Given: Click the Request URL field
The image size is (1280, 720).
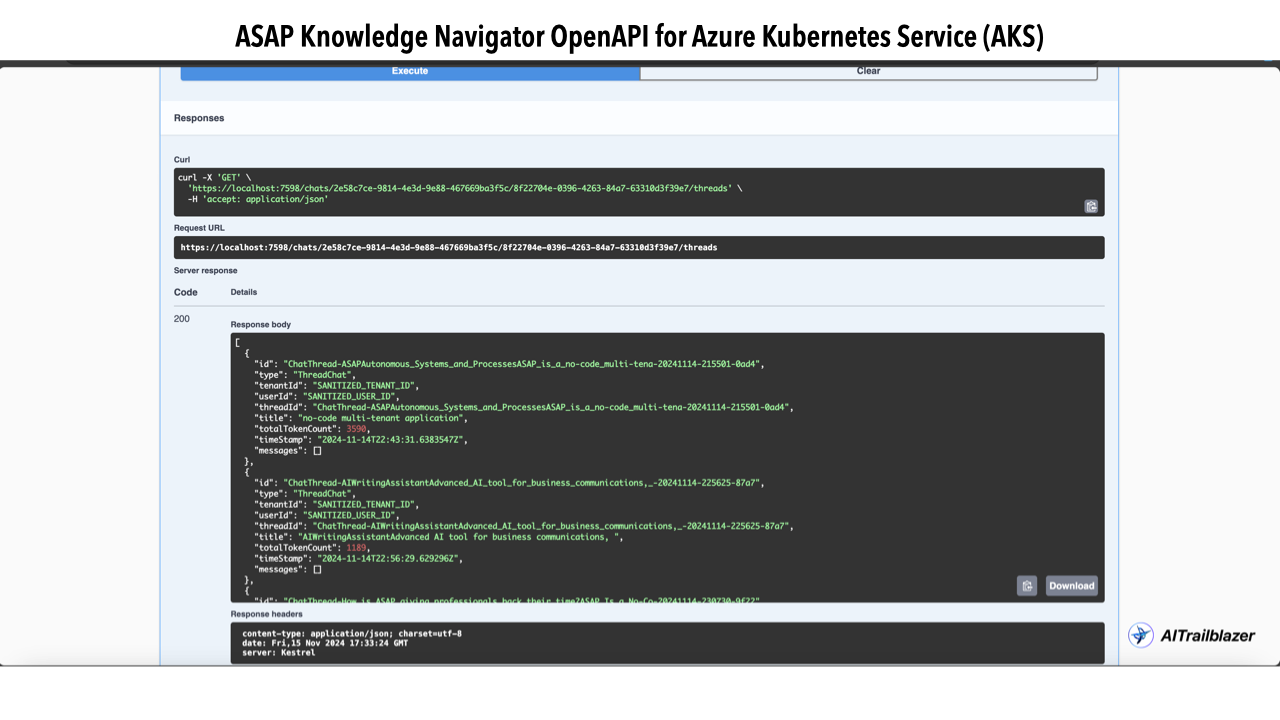Looking at the screenshot, I should point(640,247).
